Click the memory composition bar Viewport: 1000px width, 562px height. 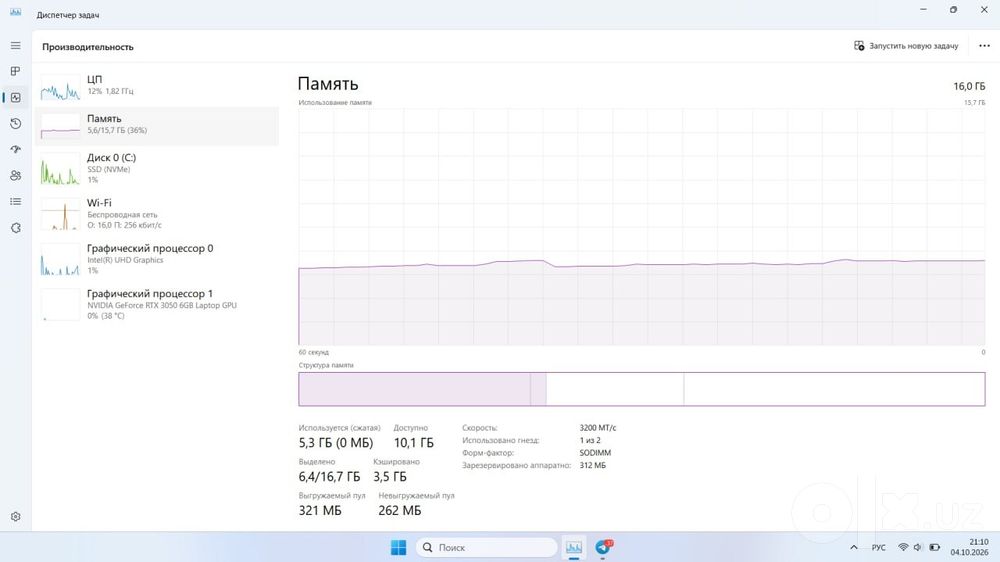[642, 389]
